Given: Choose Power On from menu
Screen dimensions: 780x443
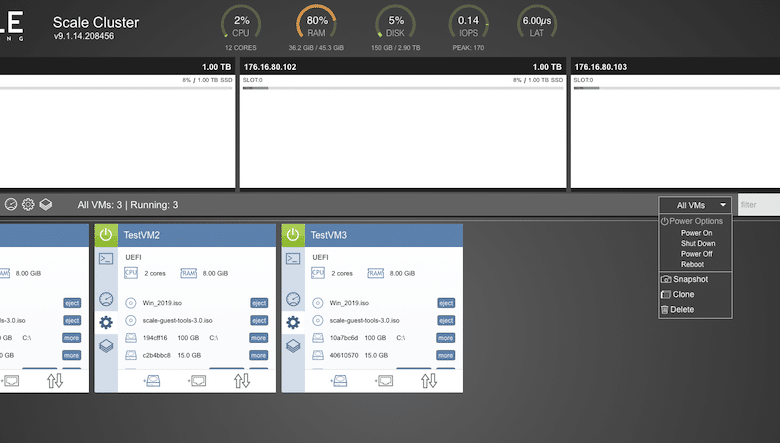Looking at the screenshot, I should click(x=696, y=233).
